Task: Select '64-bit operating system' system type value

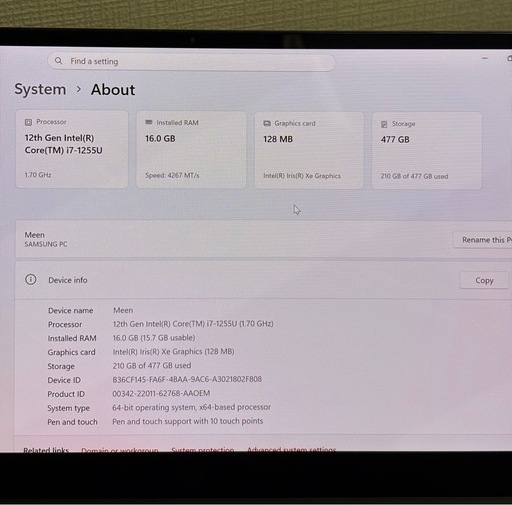Action: (x=191, y=407)
